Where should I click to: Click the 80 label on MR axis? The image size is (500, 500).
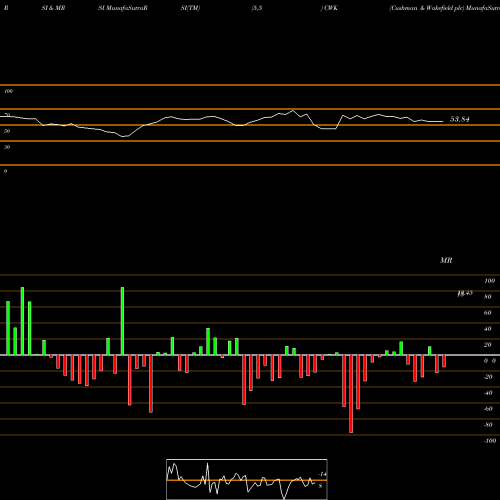pyautogui.click(x=488, y=297)
